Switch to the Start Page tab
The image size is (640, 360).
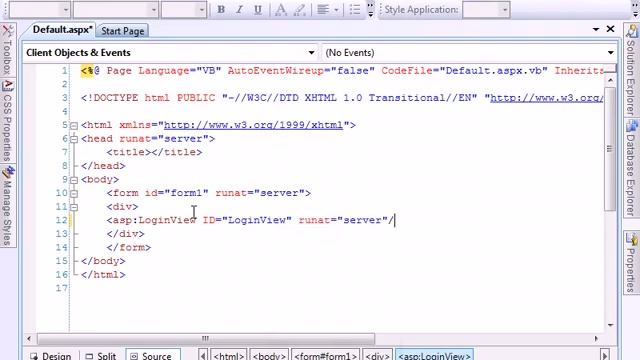click(x=122, y=31)
